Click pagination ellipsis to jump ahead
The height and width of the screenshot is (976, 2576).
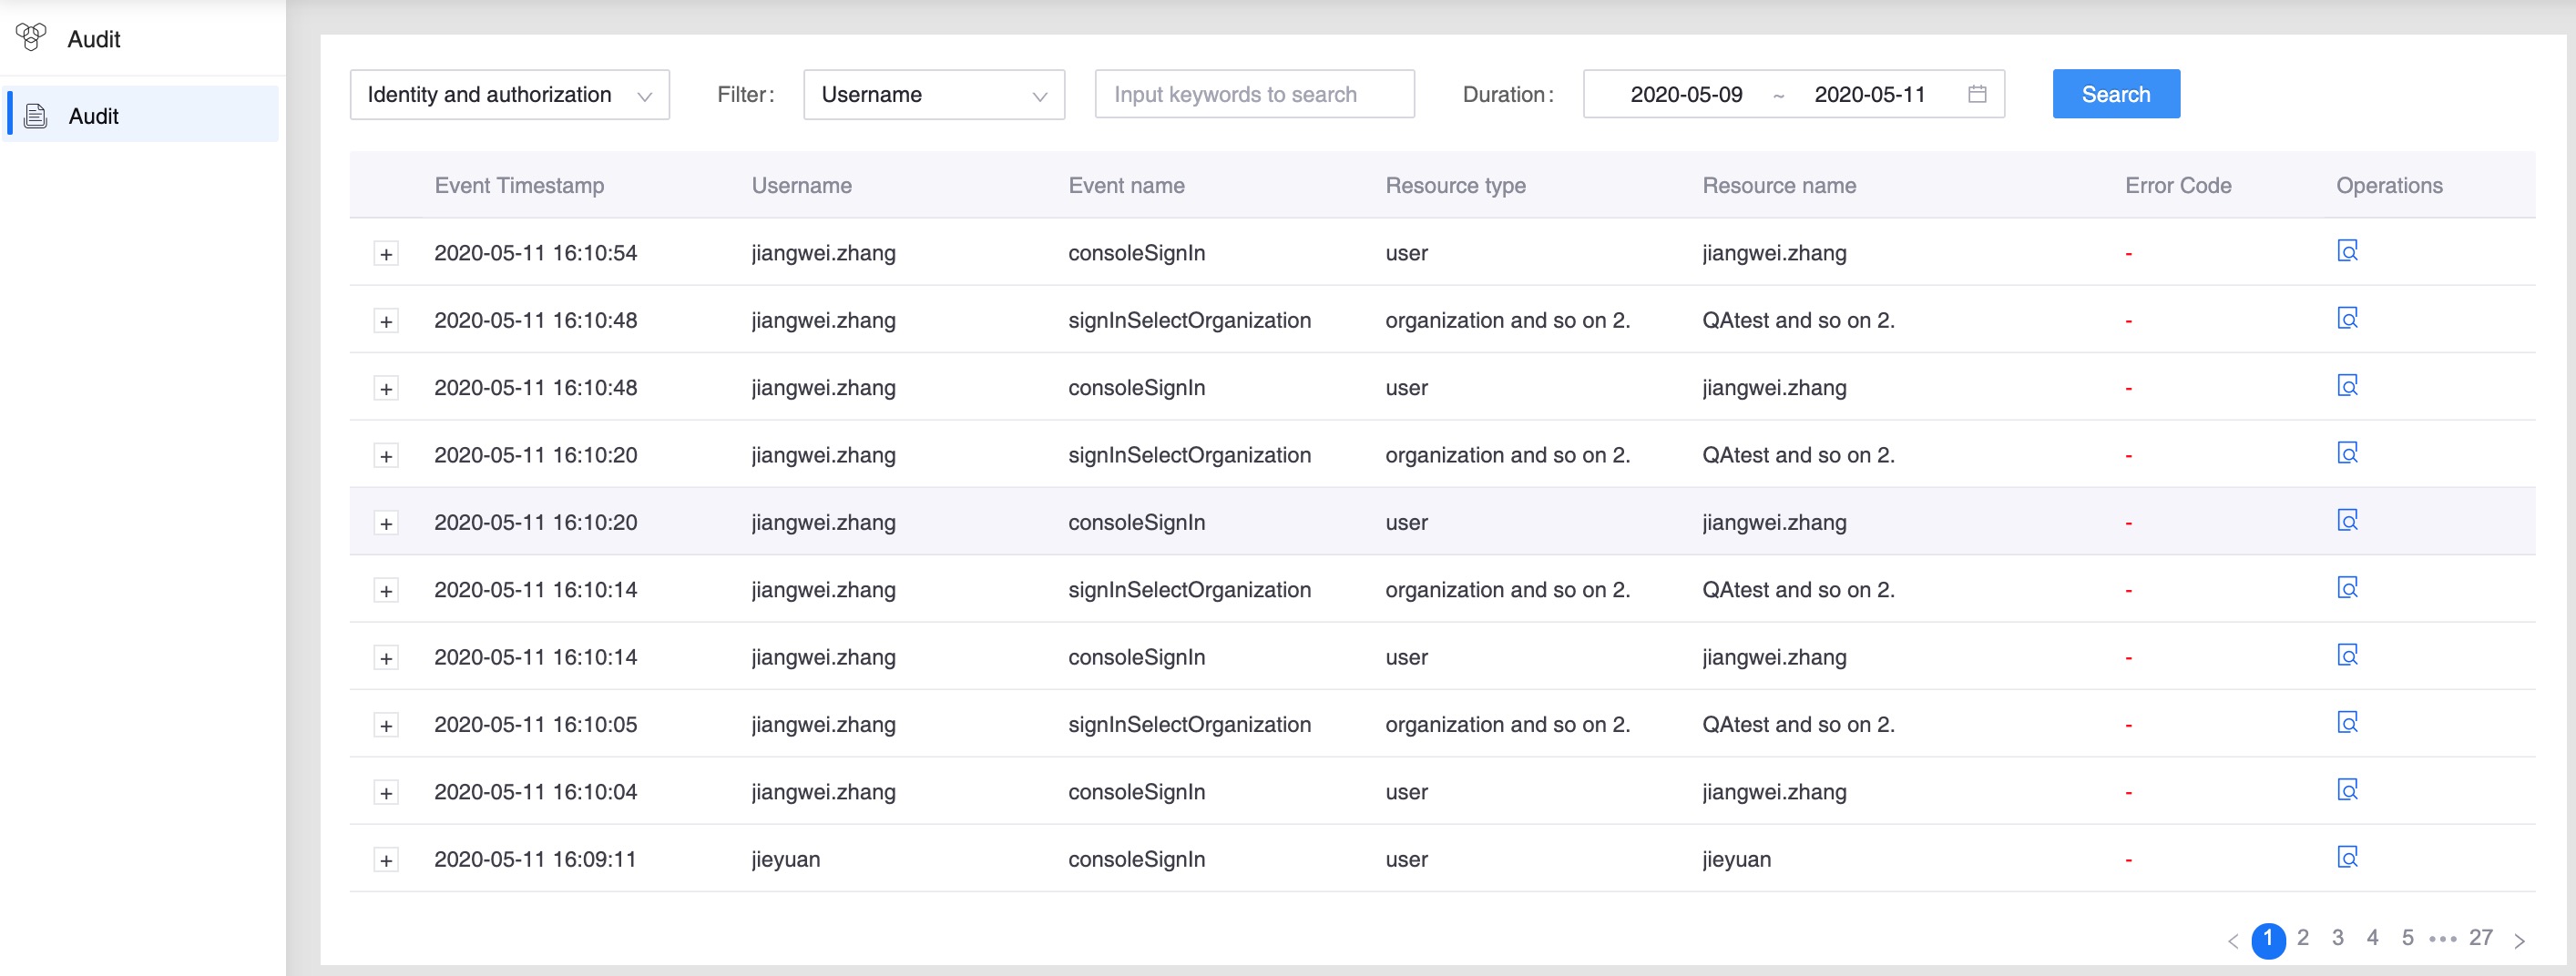2443,939
